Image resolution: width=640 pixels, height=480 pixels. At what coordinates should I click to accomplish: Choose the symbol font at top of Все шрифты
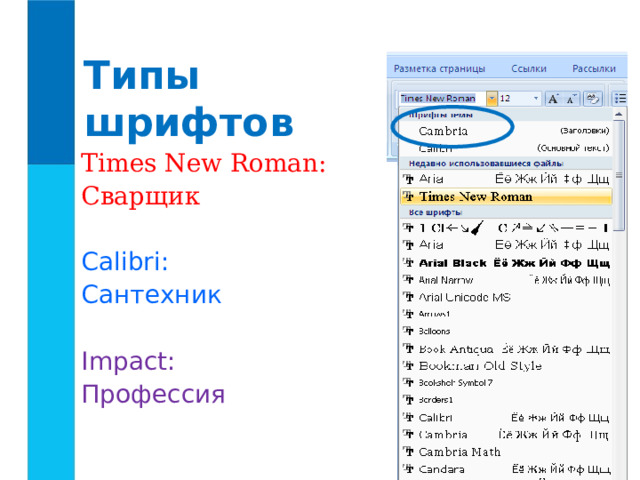pos(506,228)
